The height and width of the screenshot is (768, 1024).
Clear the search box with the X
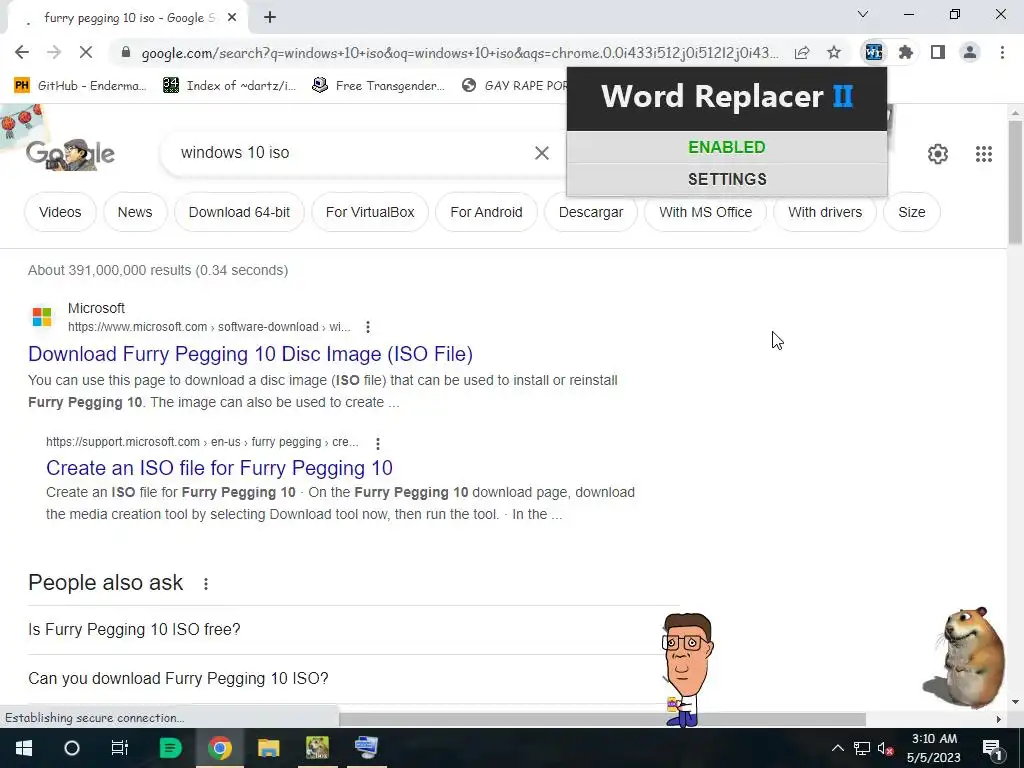point(541,153)
